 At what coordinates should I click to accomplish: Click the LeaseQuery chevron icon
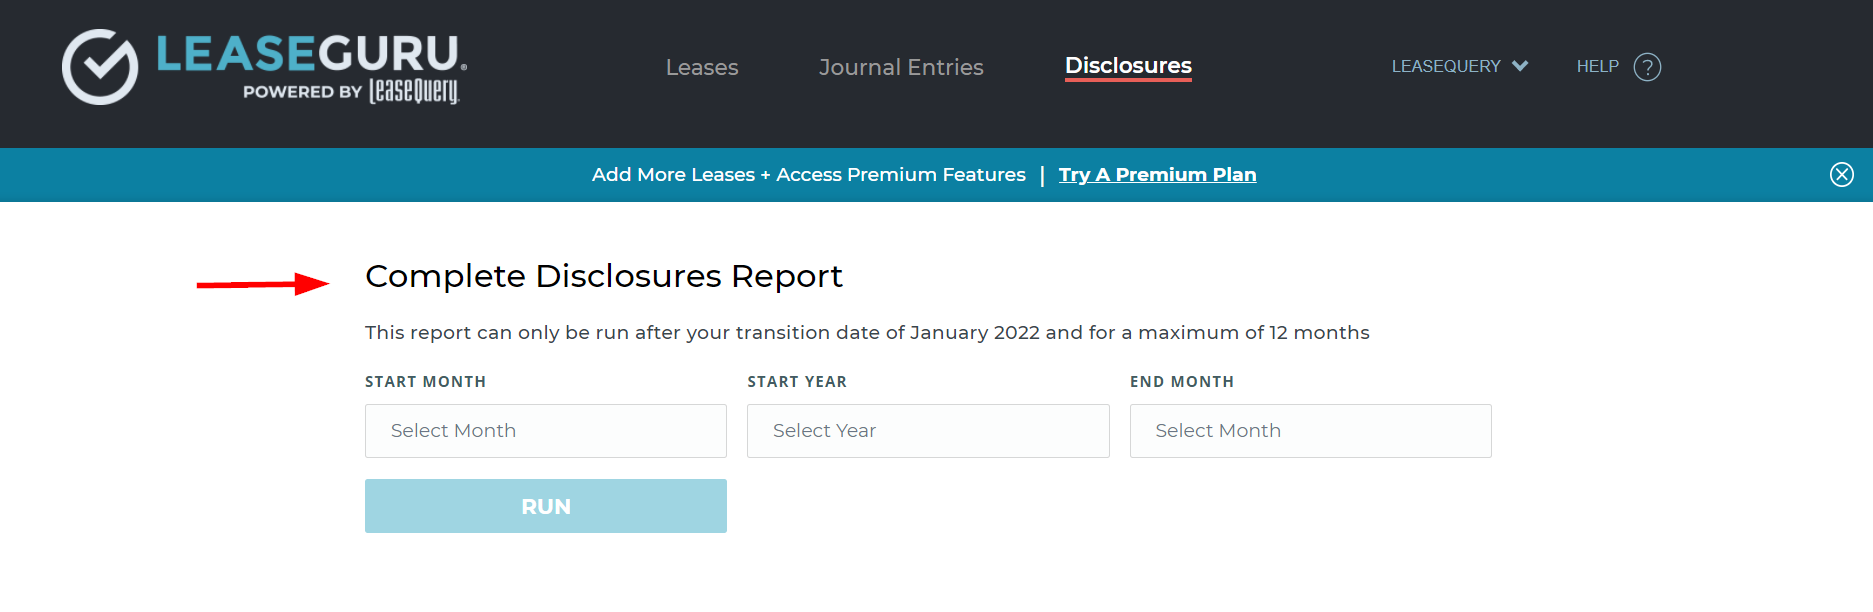(x=1522, y=66)
